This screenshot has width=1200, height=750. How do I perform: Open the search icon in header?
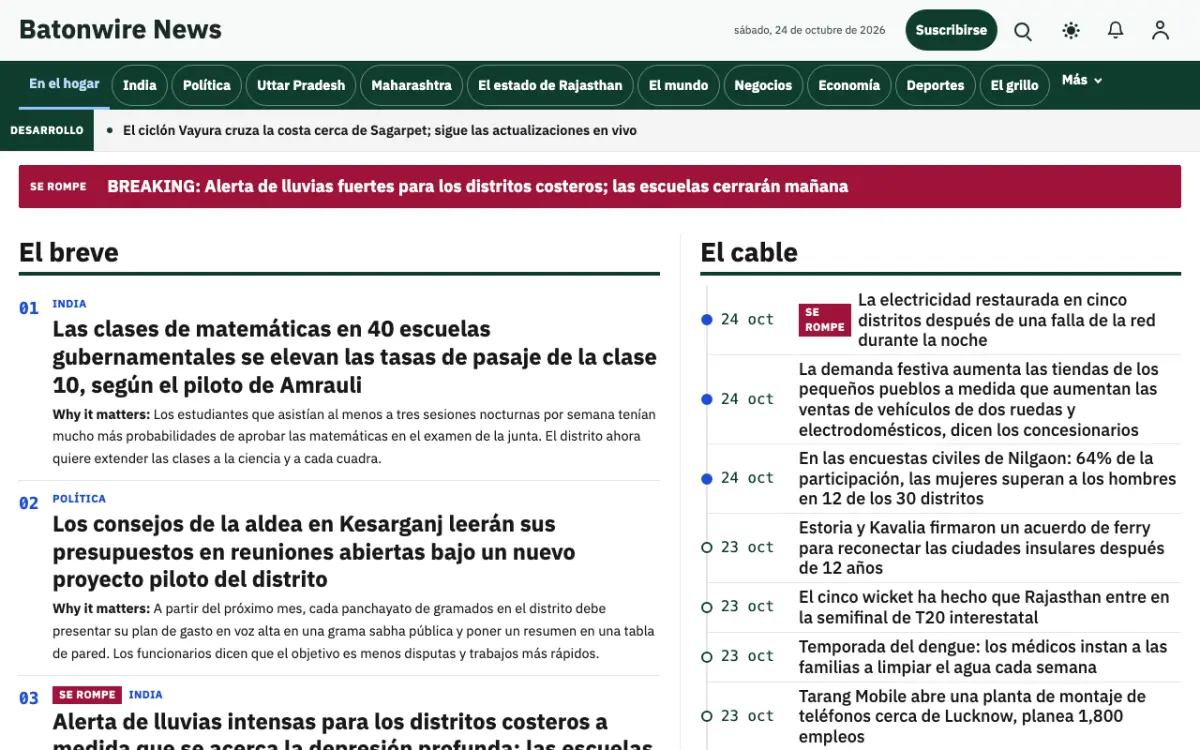tap(1023, 30)
